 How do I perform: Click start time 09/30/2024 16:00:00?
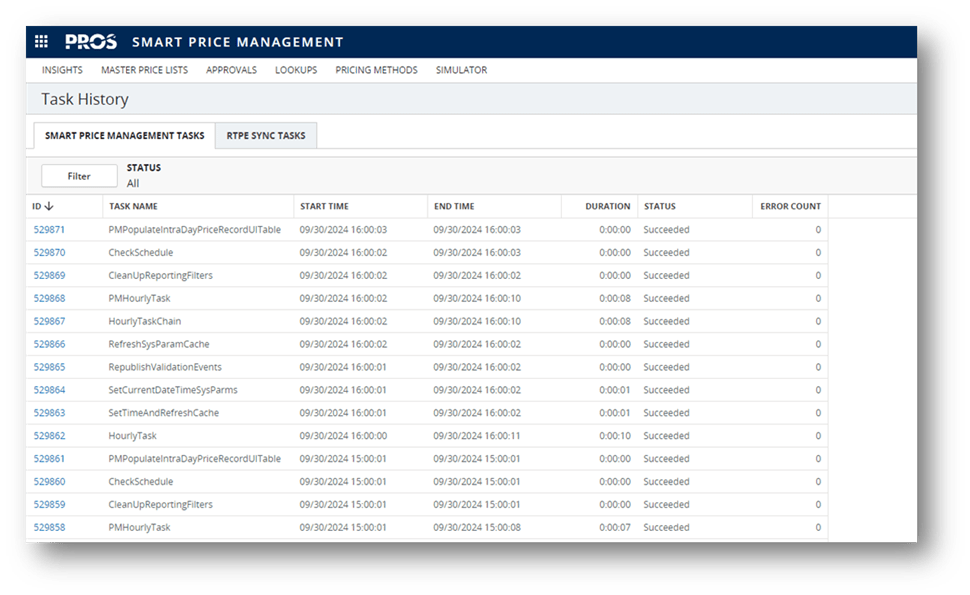point(343,435)
